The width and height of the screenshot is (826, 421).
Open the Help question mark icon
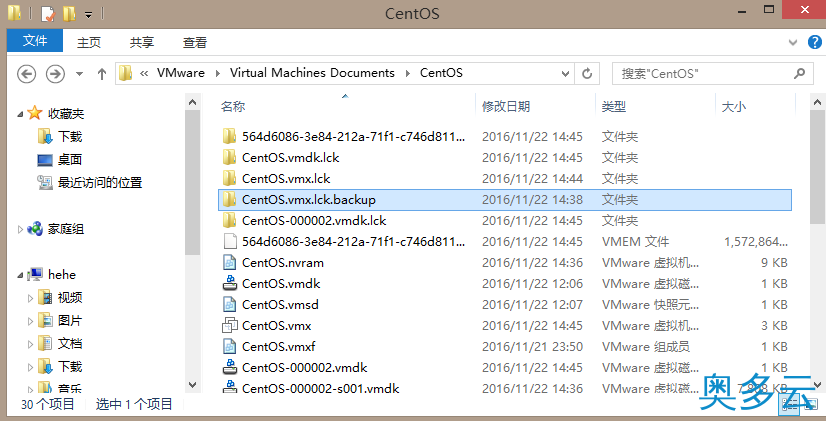point(814,42)
